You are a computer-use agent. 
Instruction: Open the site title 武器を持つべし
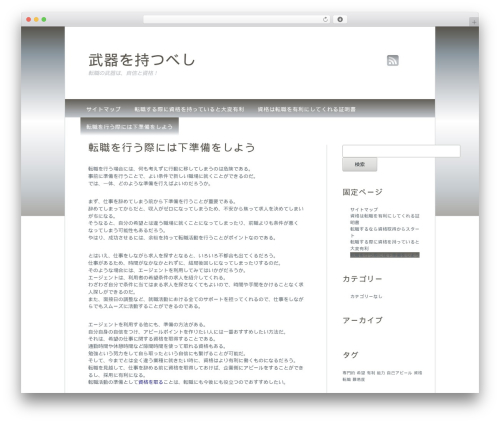tap(142, 60)
